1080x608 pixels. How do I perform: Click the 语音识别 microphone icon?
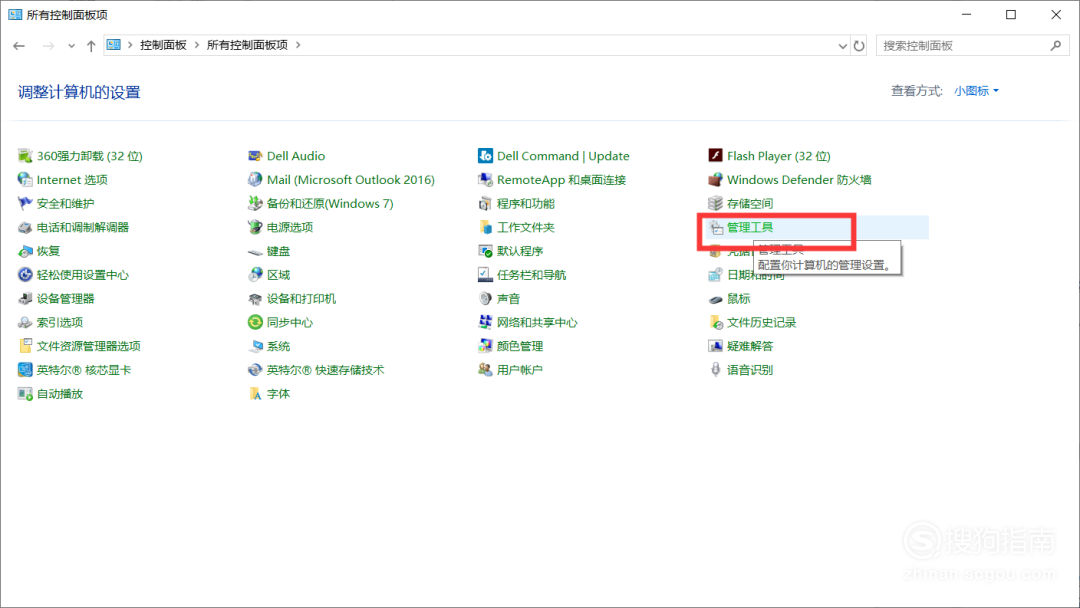tap(715, 370)
